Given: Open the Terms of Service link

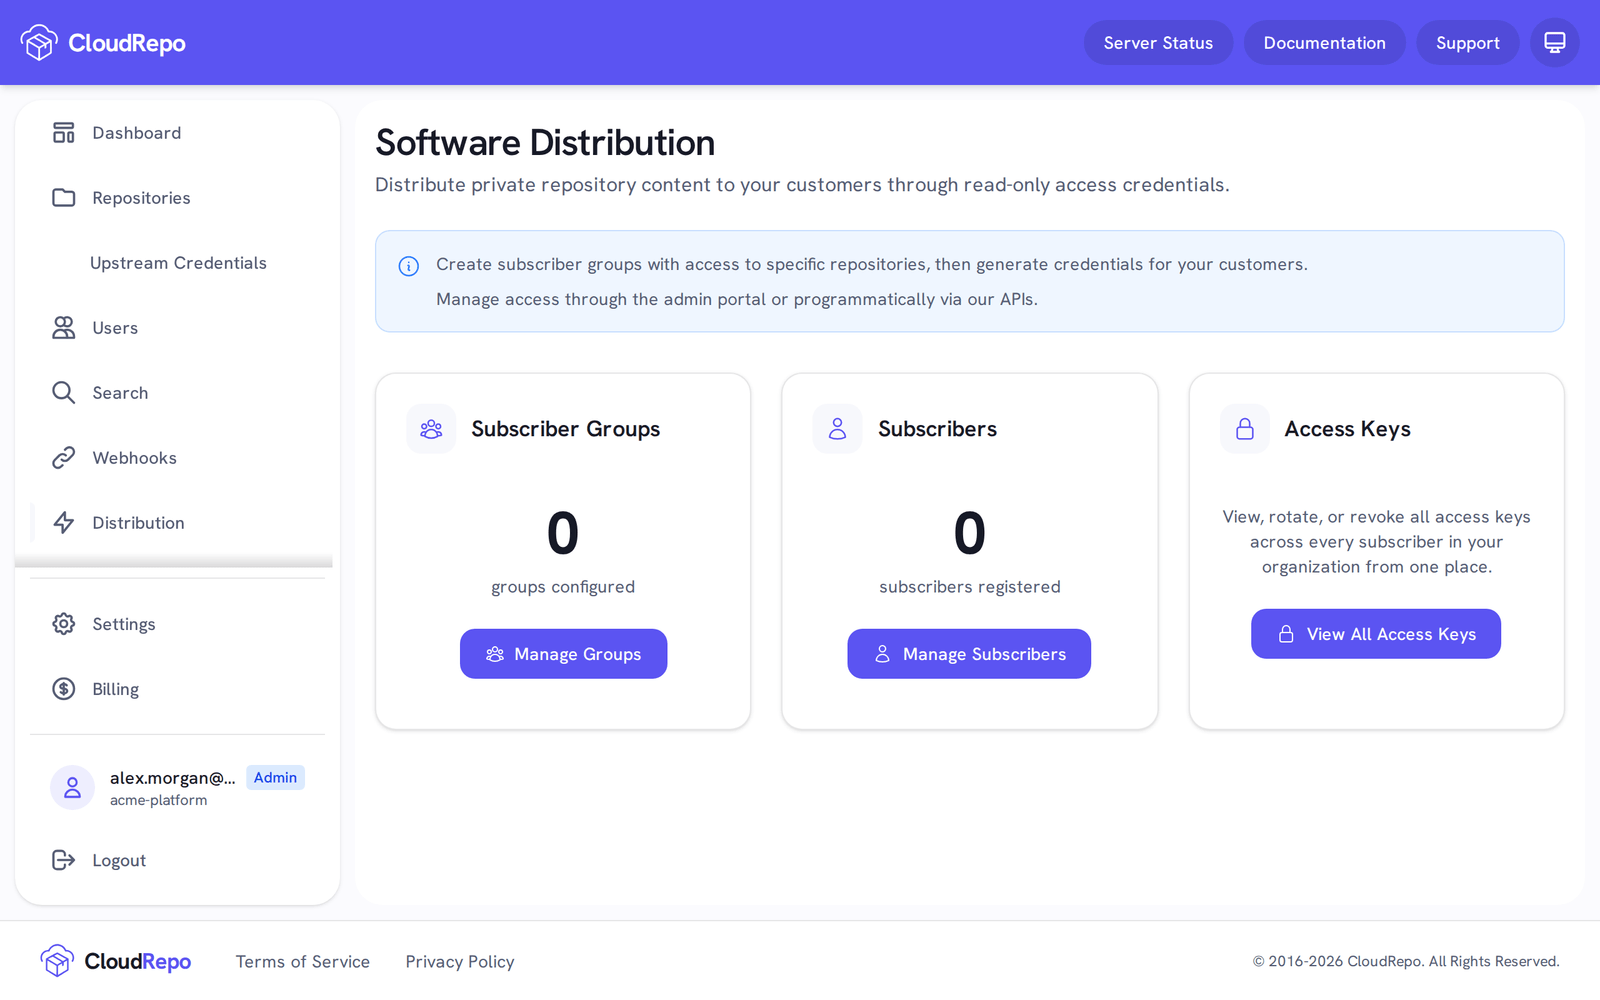Looking at the screenshot, I should [303, 962].
